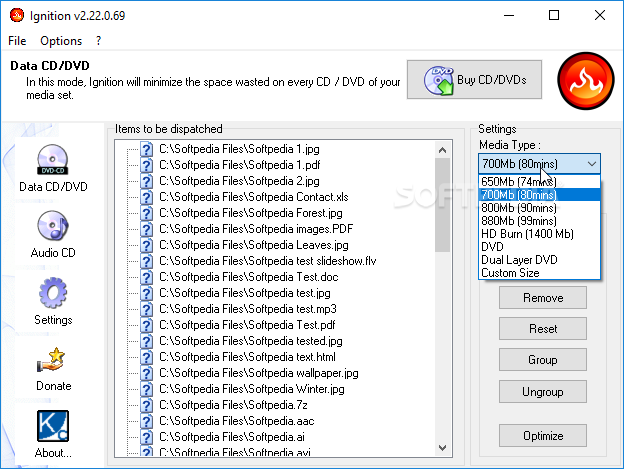Select the Softpedia Test.doc path text
624x469 pixels.
point(249,277)
